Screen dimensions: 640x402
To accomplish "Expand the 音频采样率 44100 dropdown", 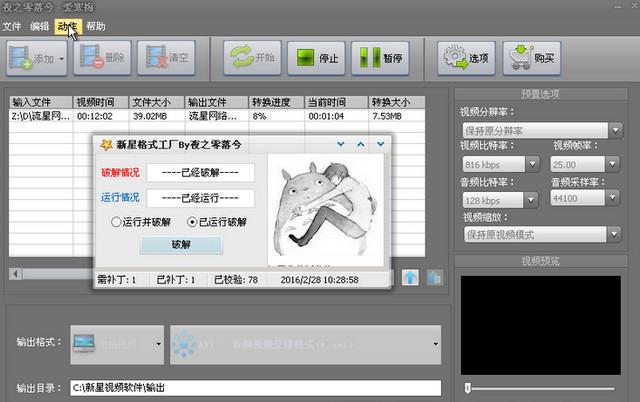I will (x=612, y=198).
